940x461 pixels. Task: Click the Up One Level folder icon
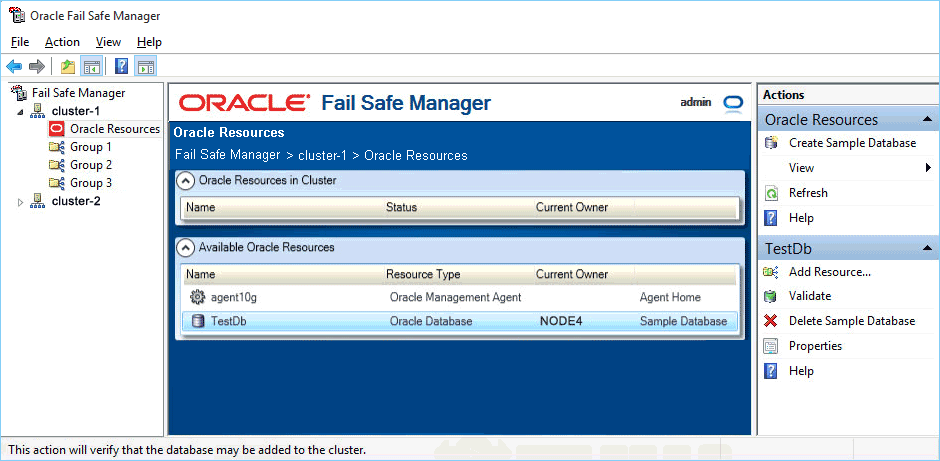(67, 67)
